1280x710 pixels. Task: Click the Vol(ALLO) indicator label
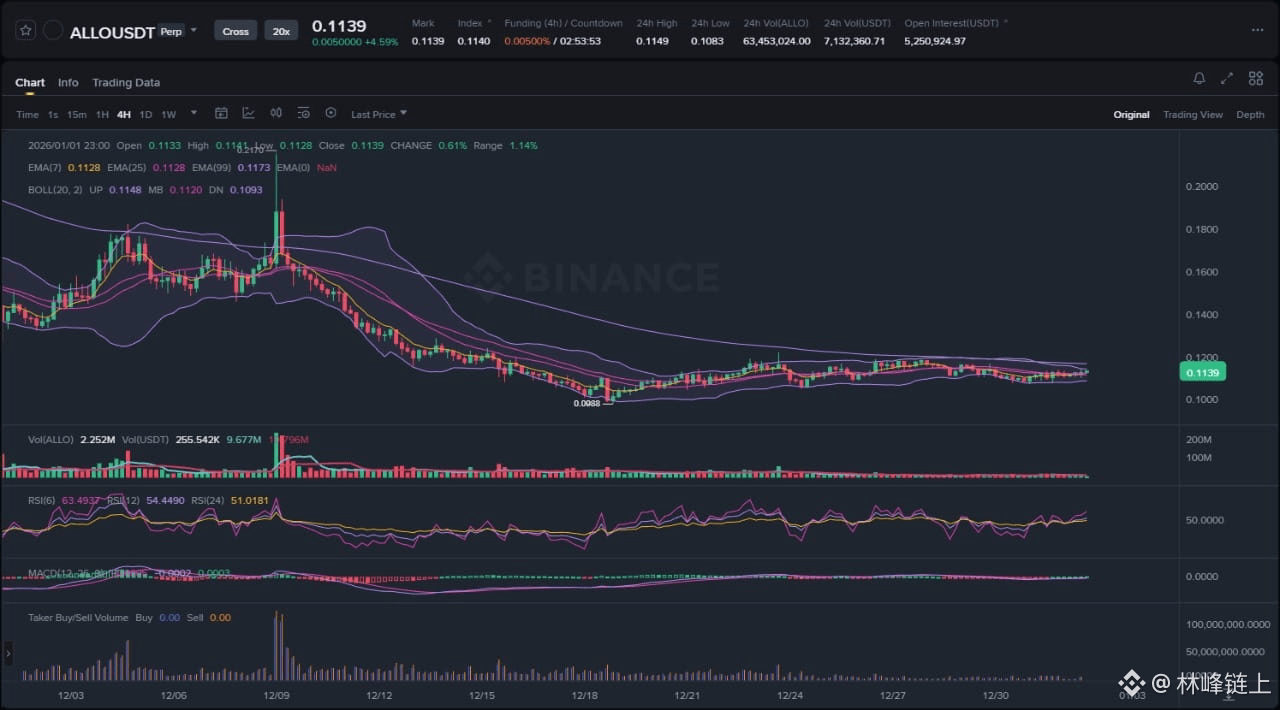tap(49, 440)
